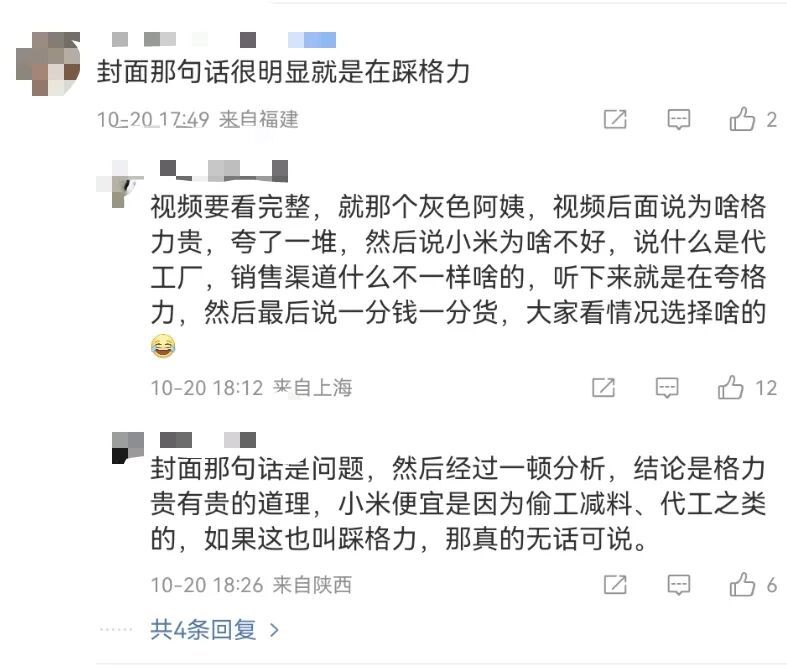
Task: Click the laughing emoji in the 上海 reply
Action: (x=162, y=347)
